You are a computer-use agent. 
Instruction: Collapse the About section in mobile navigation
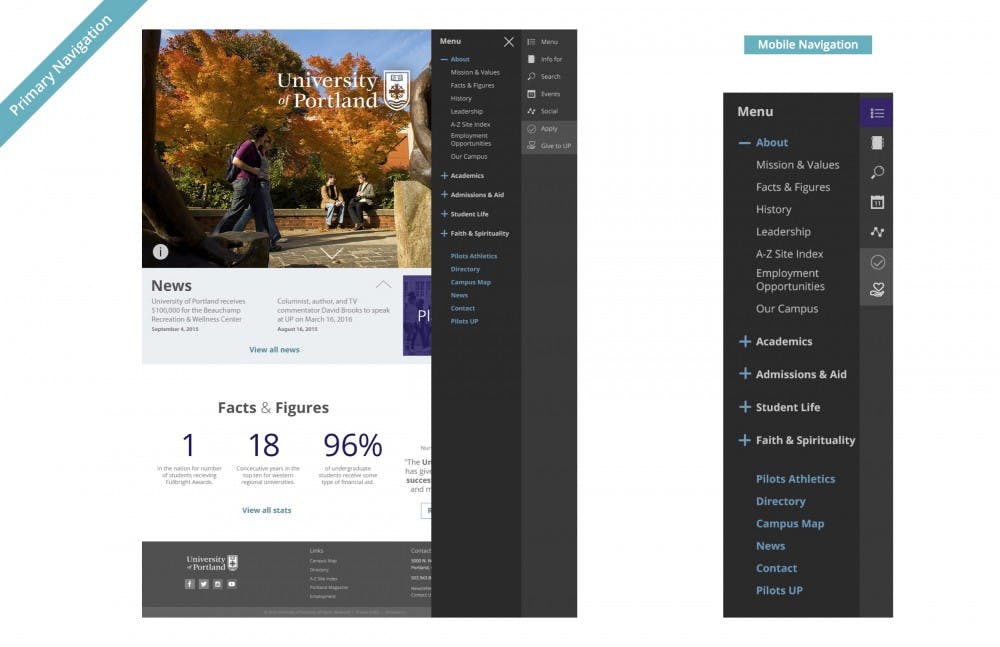(x=744, y=143)
